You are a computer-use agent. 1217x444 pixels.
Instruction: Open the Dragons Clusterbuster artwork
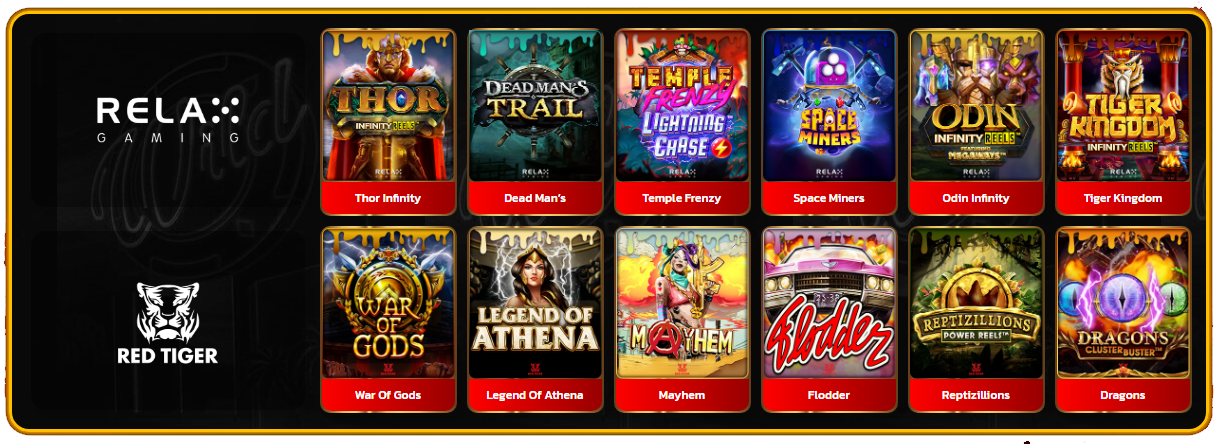[x=1123, y=304]
